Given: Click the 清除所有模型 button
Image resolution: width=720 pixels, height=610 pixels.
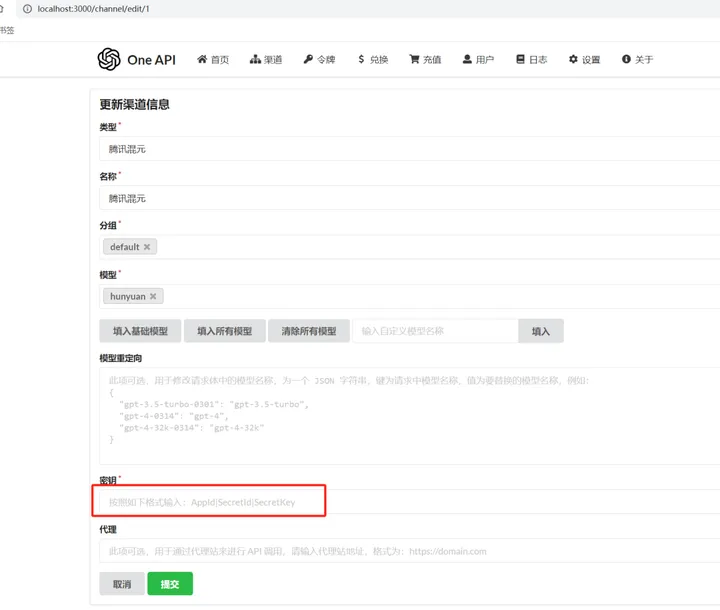Looking at the screenshot, I should tap(309, 331).
